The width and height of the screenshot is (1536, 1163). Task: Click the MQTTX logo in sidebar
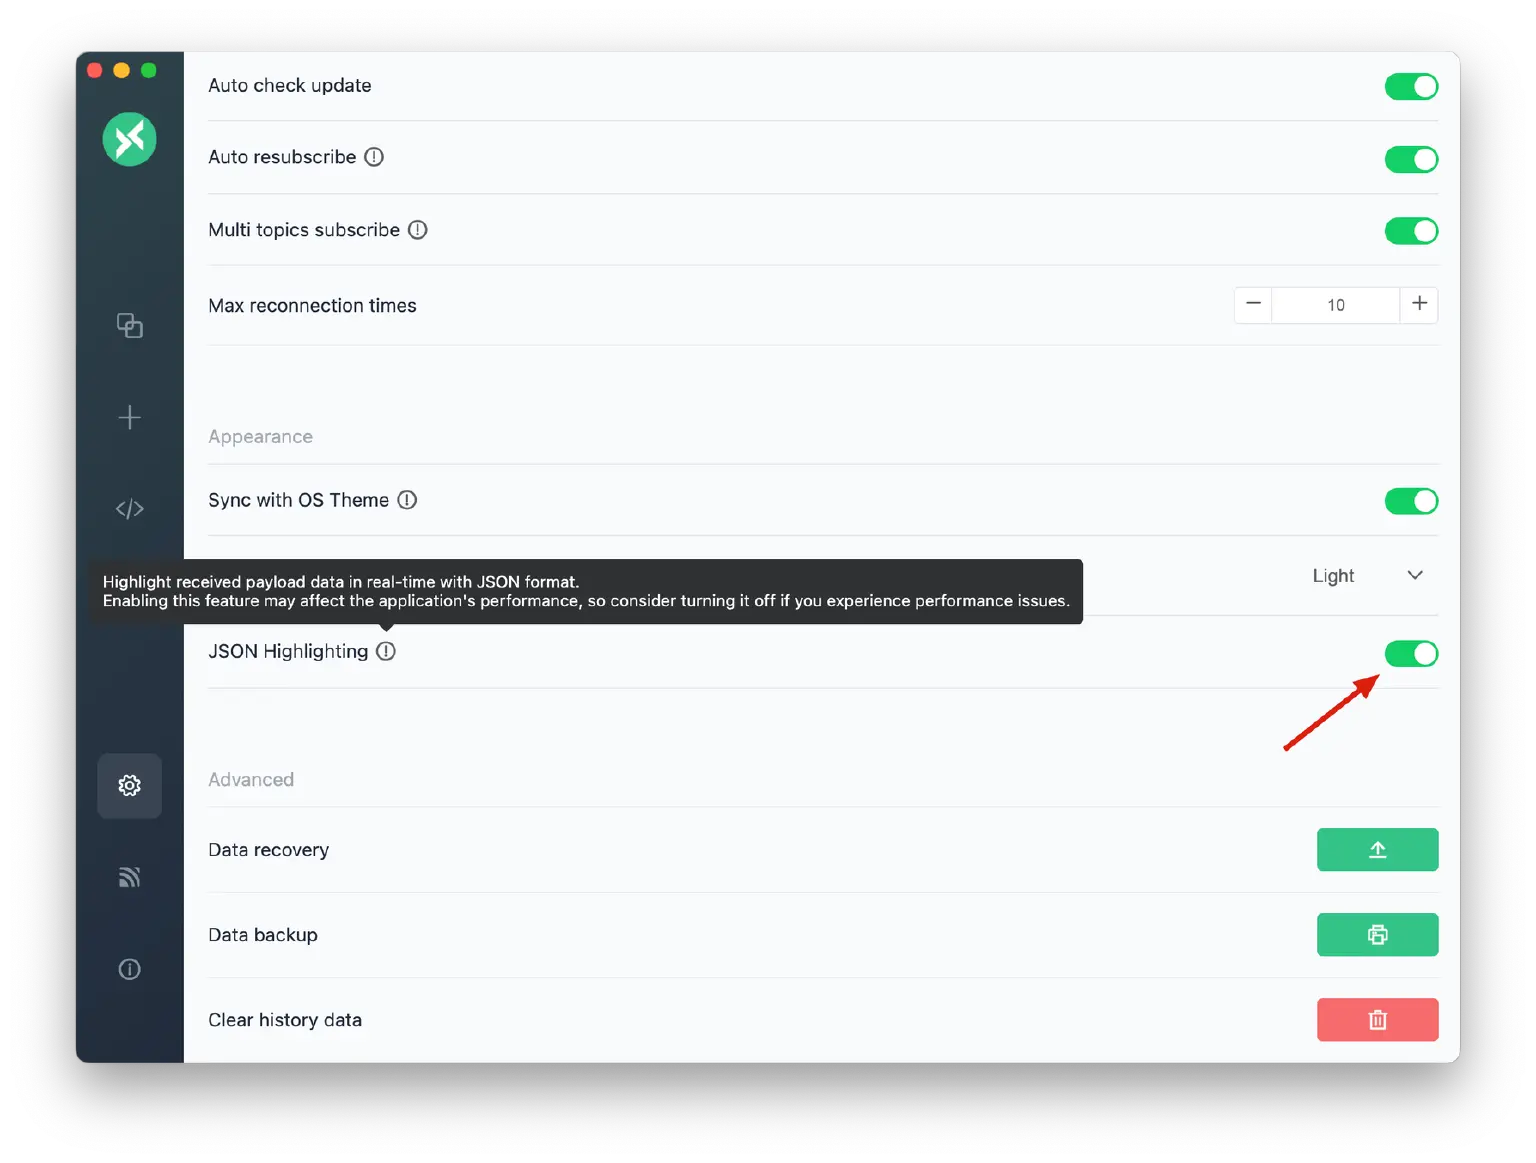pyautogui.click(x=129, y=139)
